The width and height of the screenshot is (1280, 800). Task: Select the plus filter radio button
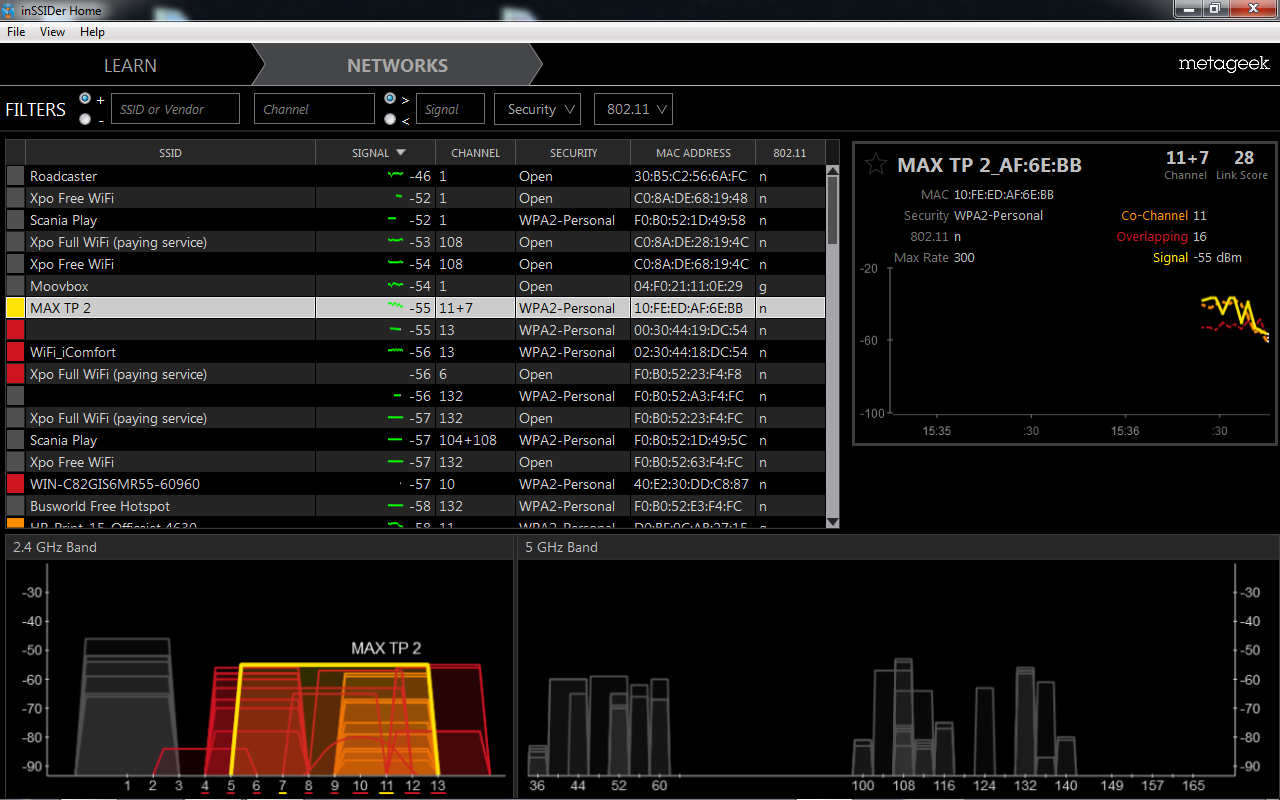85,98
